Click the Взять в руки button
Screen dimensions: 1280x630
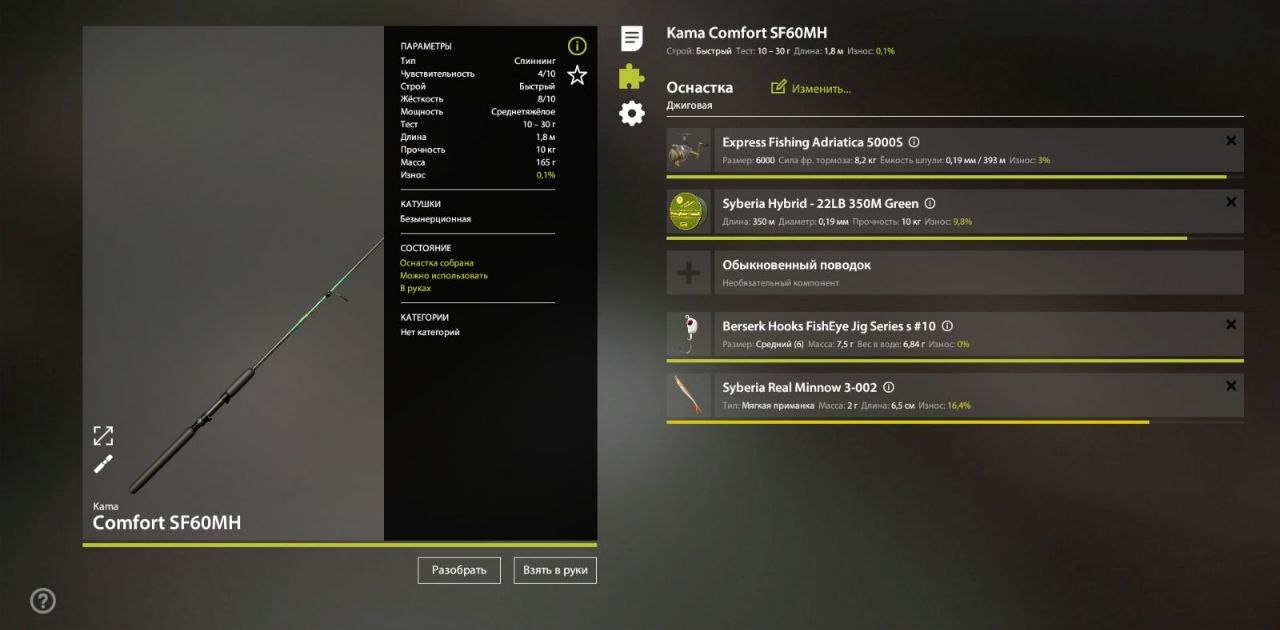(555, 570)
